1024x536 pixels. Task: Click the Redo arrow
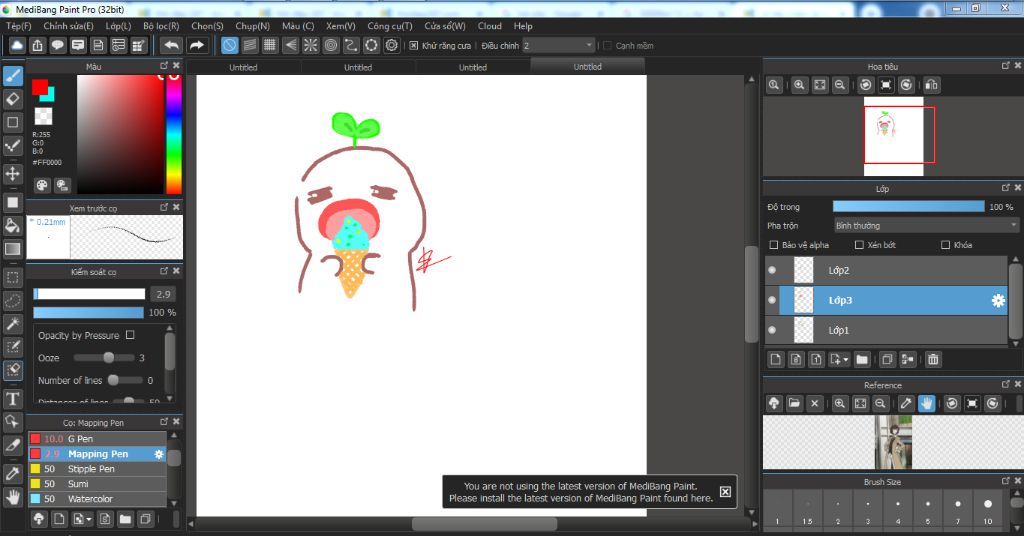coord(196,45)
